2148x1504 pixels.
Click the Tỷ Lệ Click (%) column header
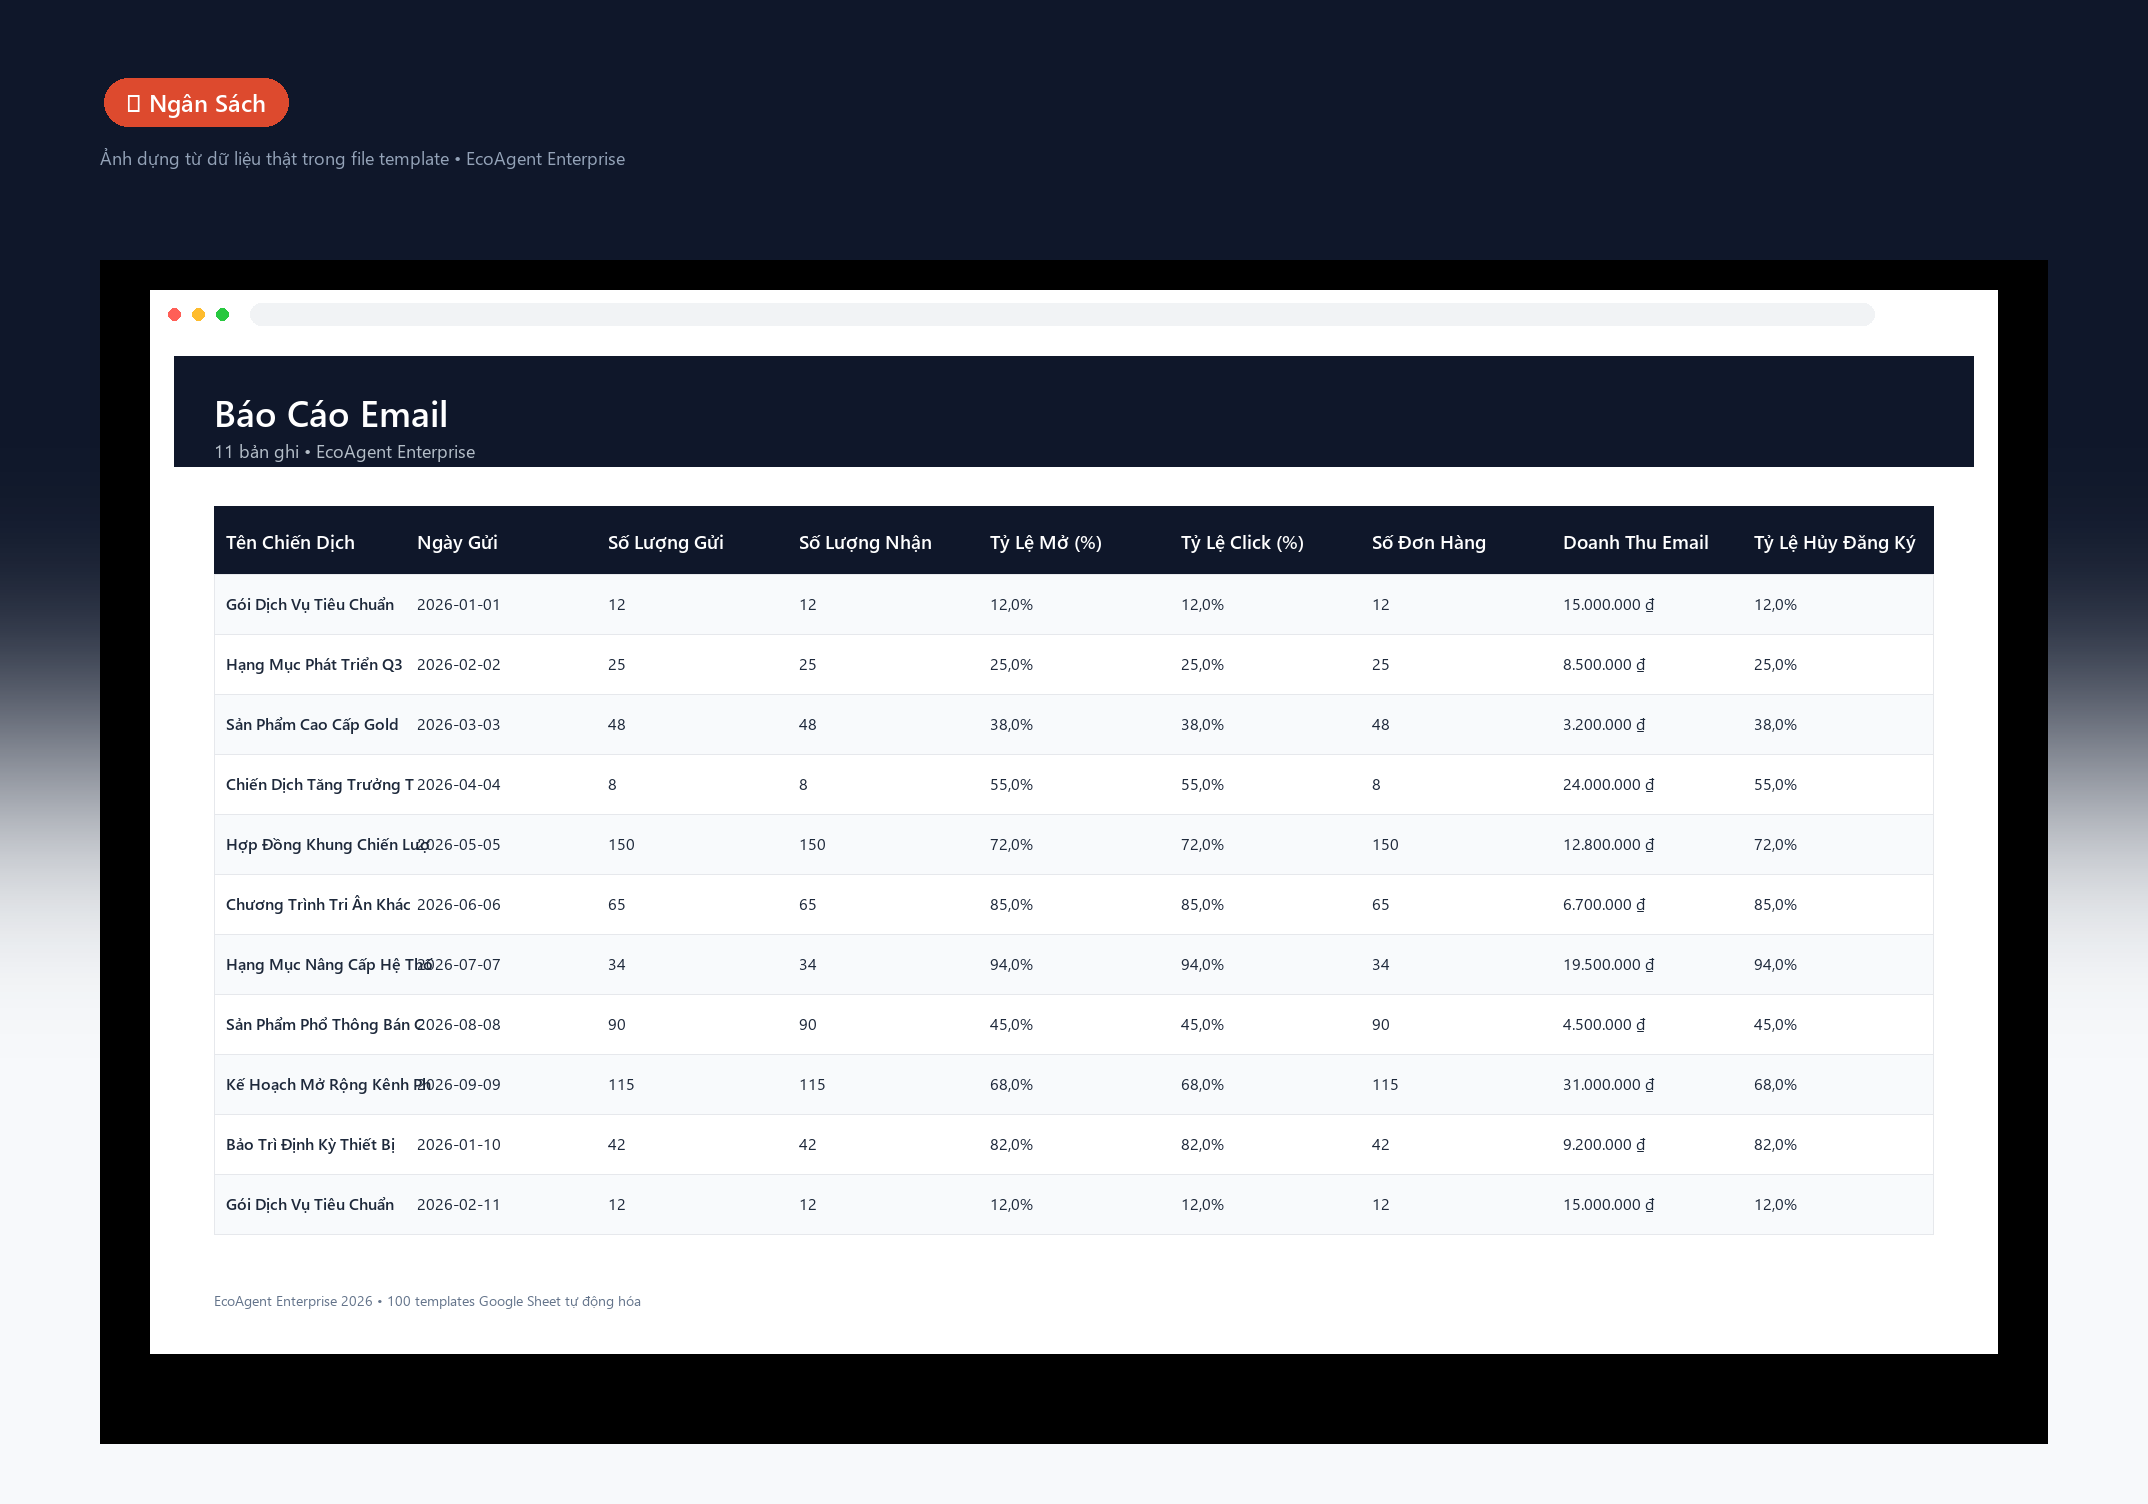click(1242, 542)
